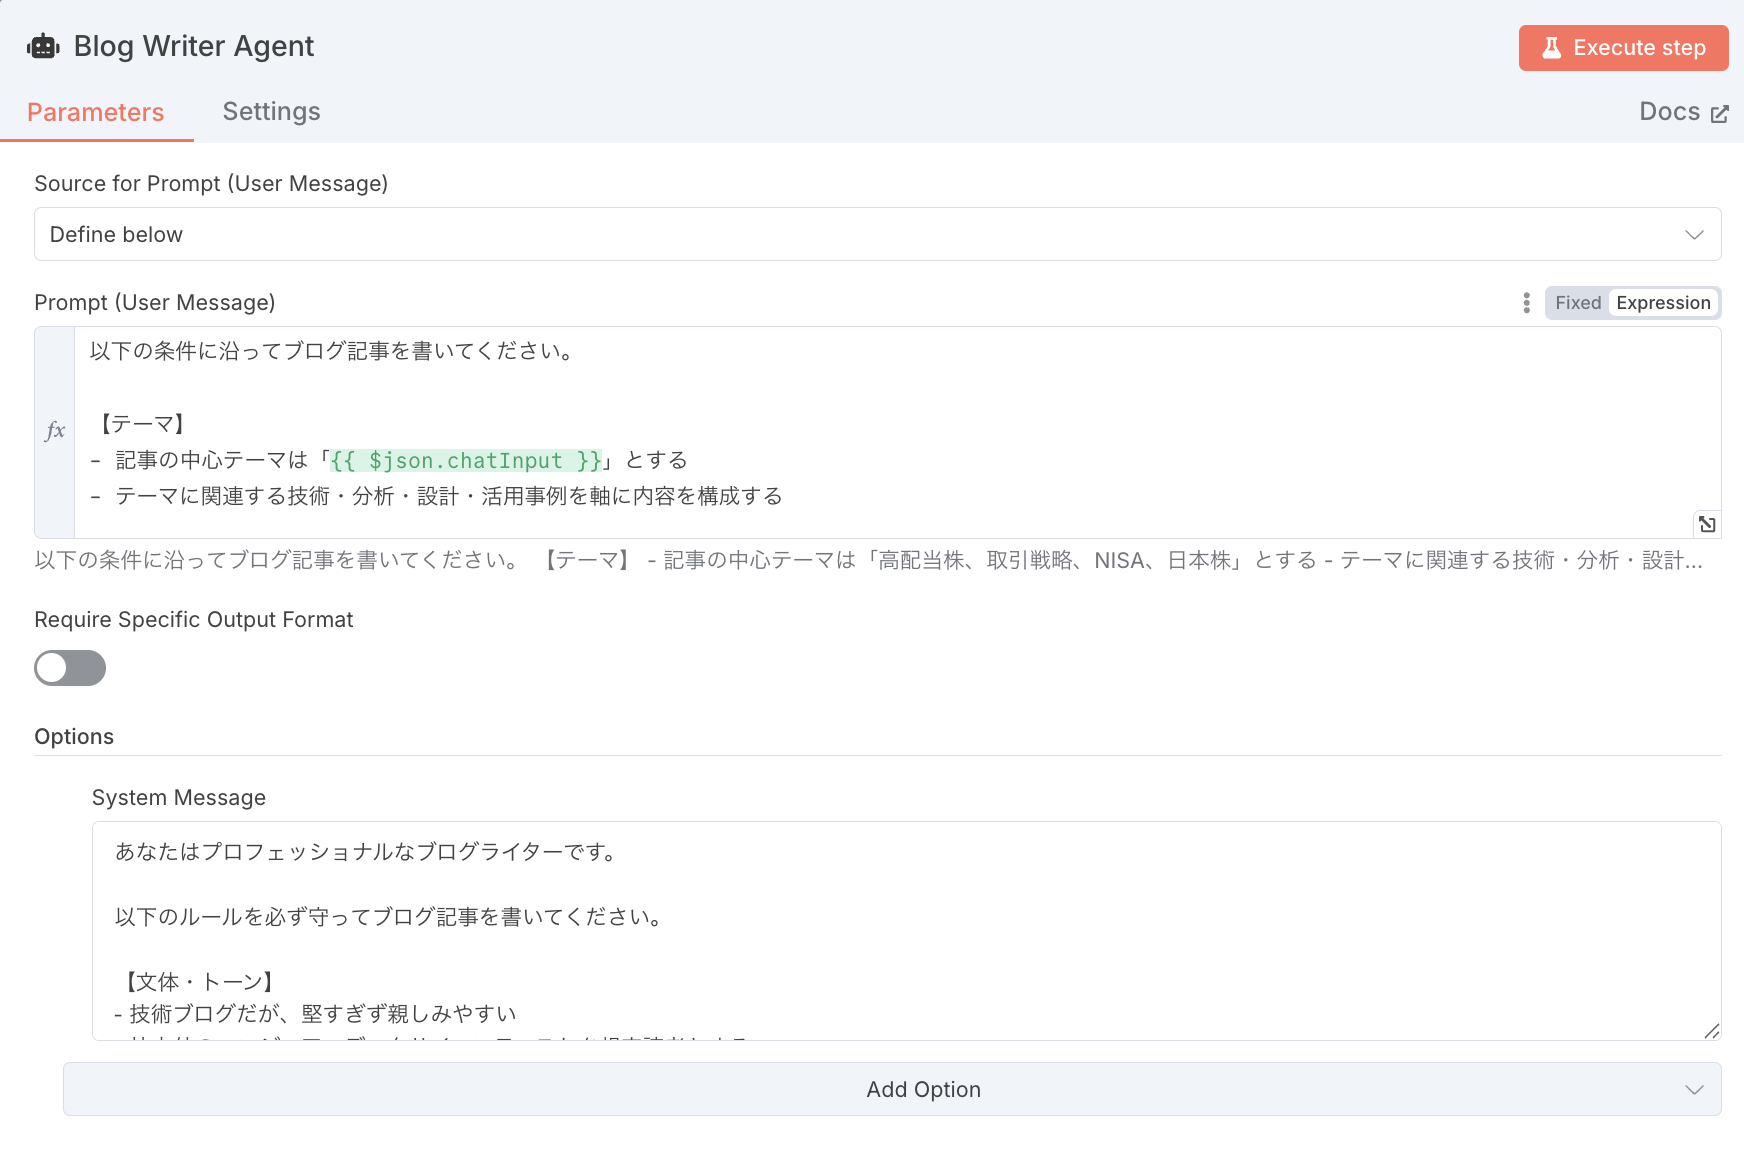Open Docs using the external link icon
Image resolution: width=1744 pixels, height=1162 pixels.
point(1722,112)
